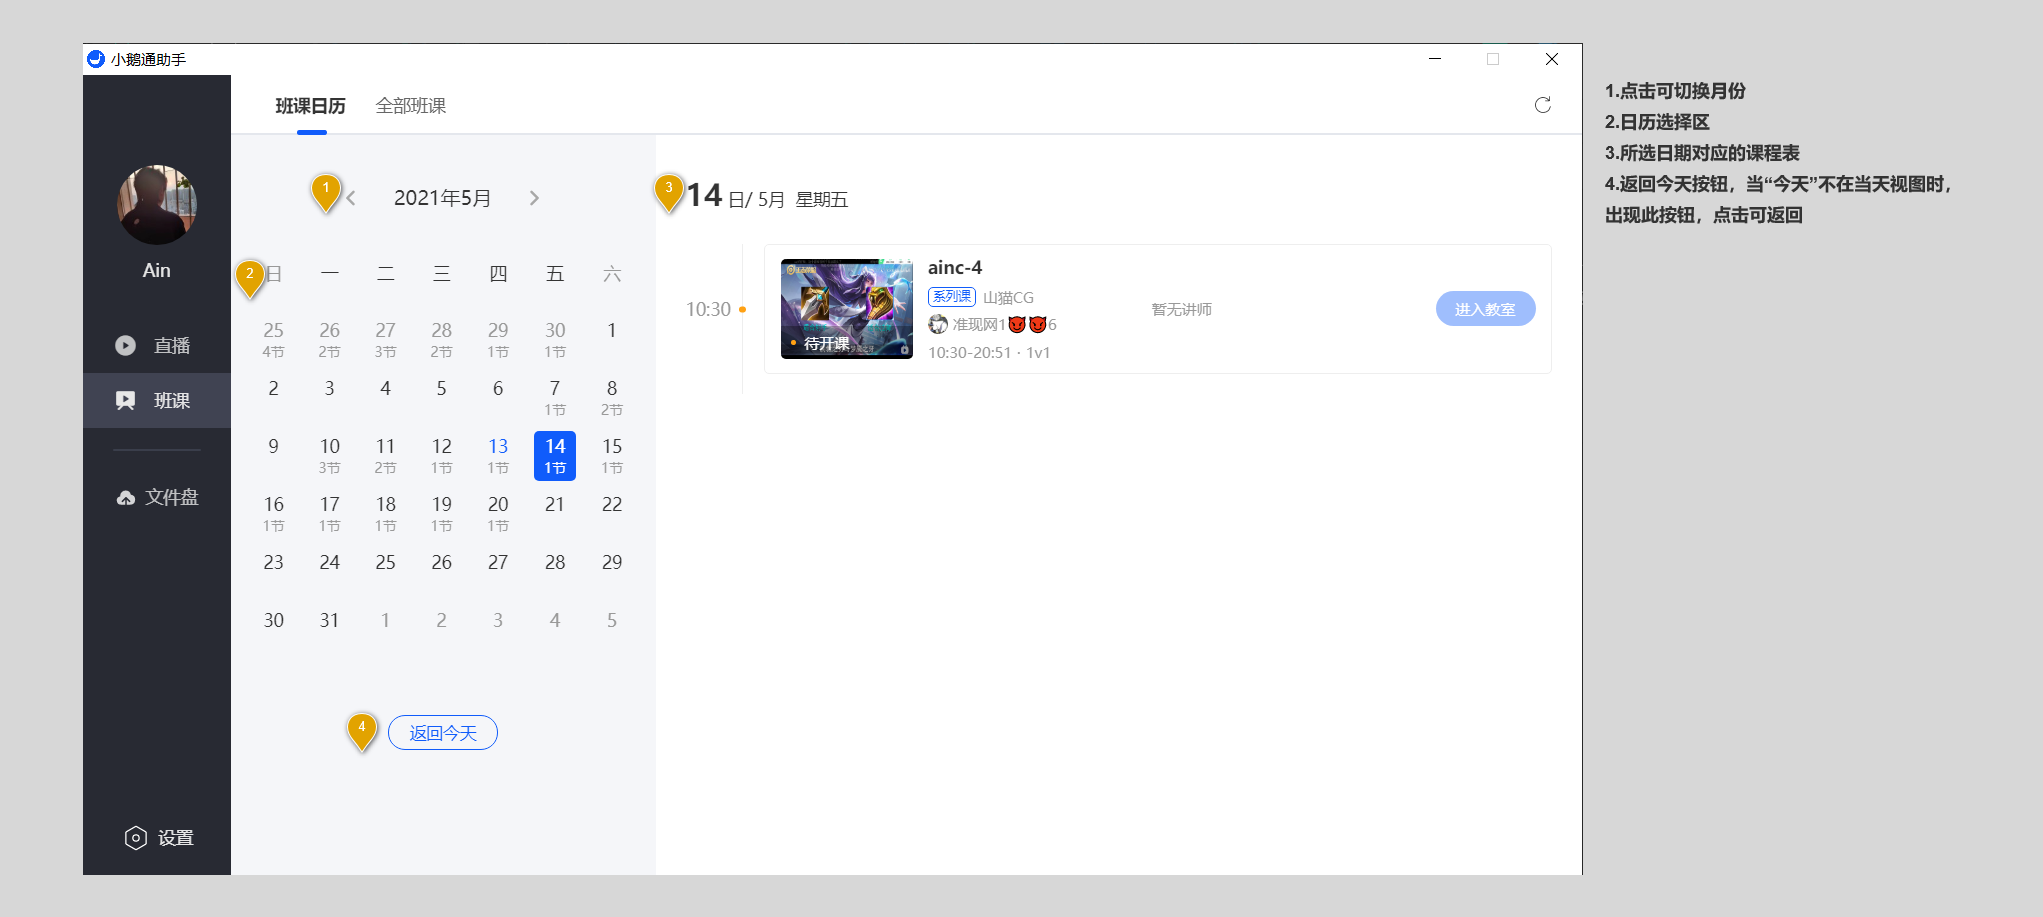The width and height of the screenshot is (2043, 917).
Task: Click the 小鹅通助手 app logo icon
Action: click(96, 59)
